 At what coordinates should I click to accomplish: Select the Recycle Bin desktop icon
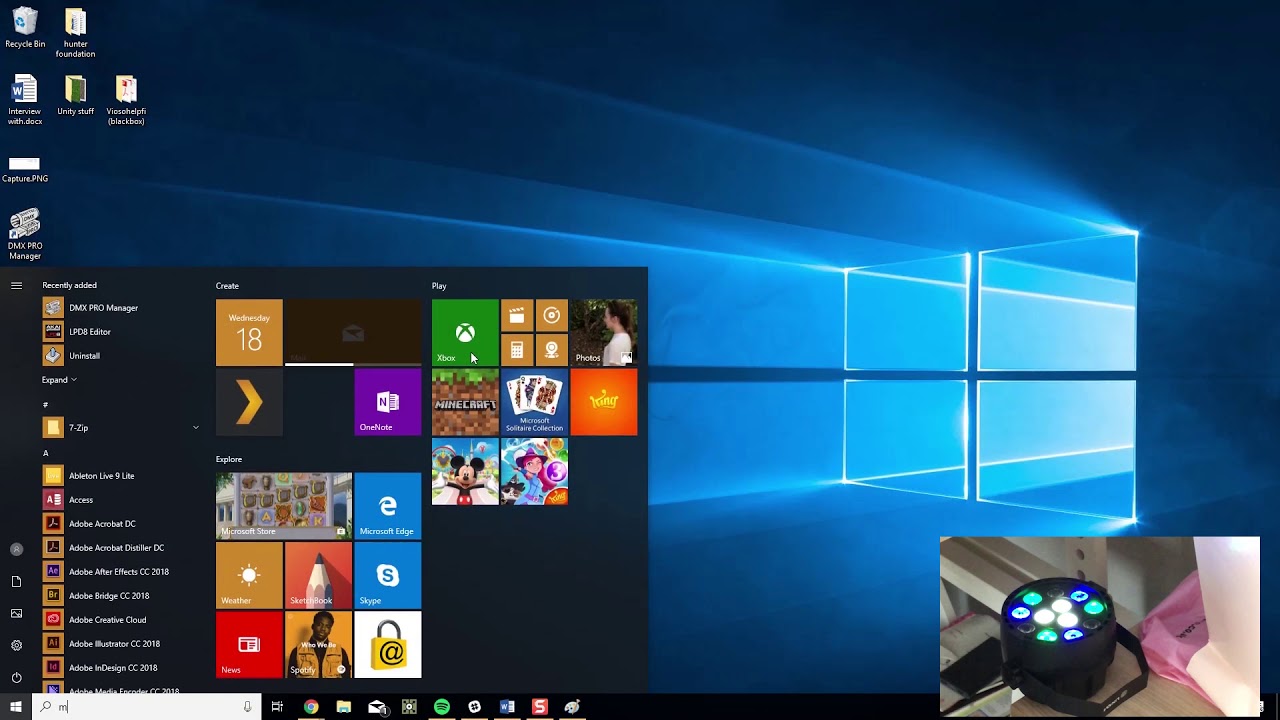point(25,28)
